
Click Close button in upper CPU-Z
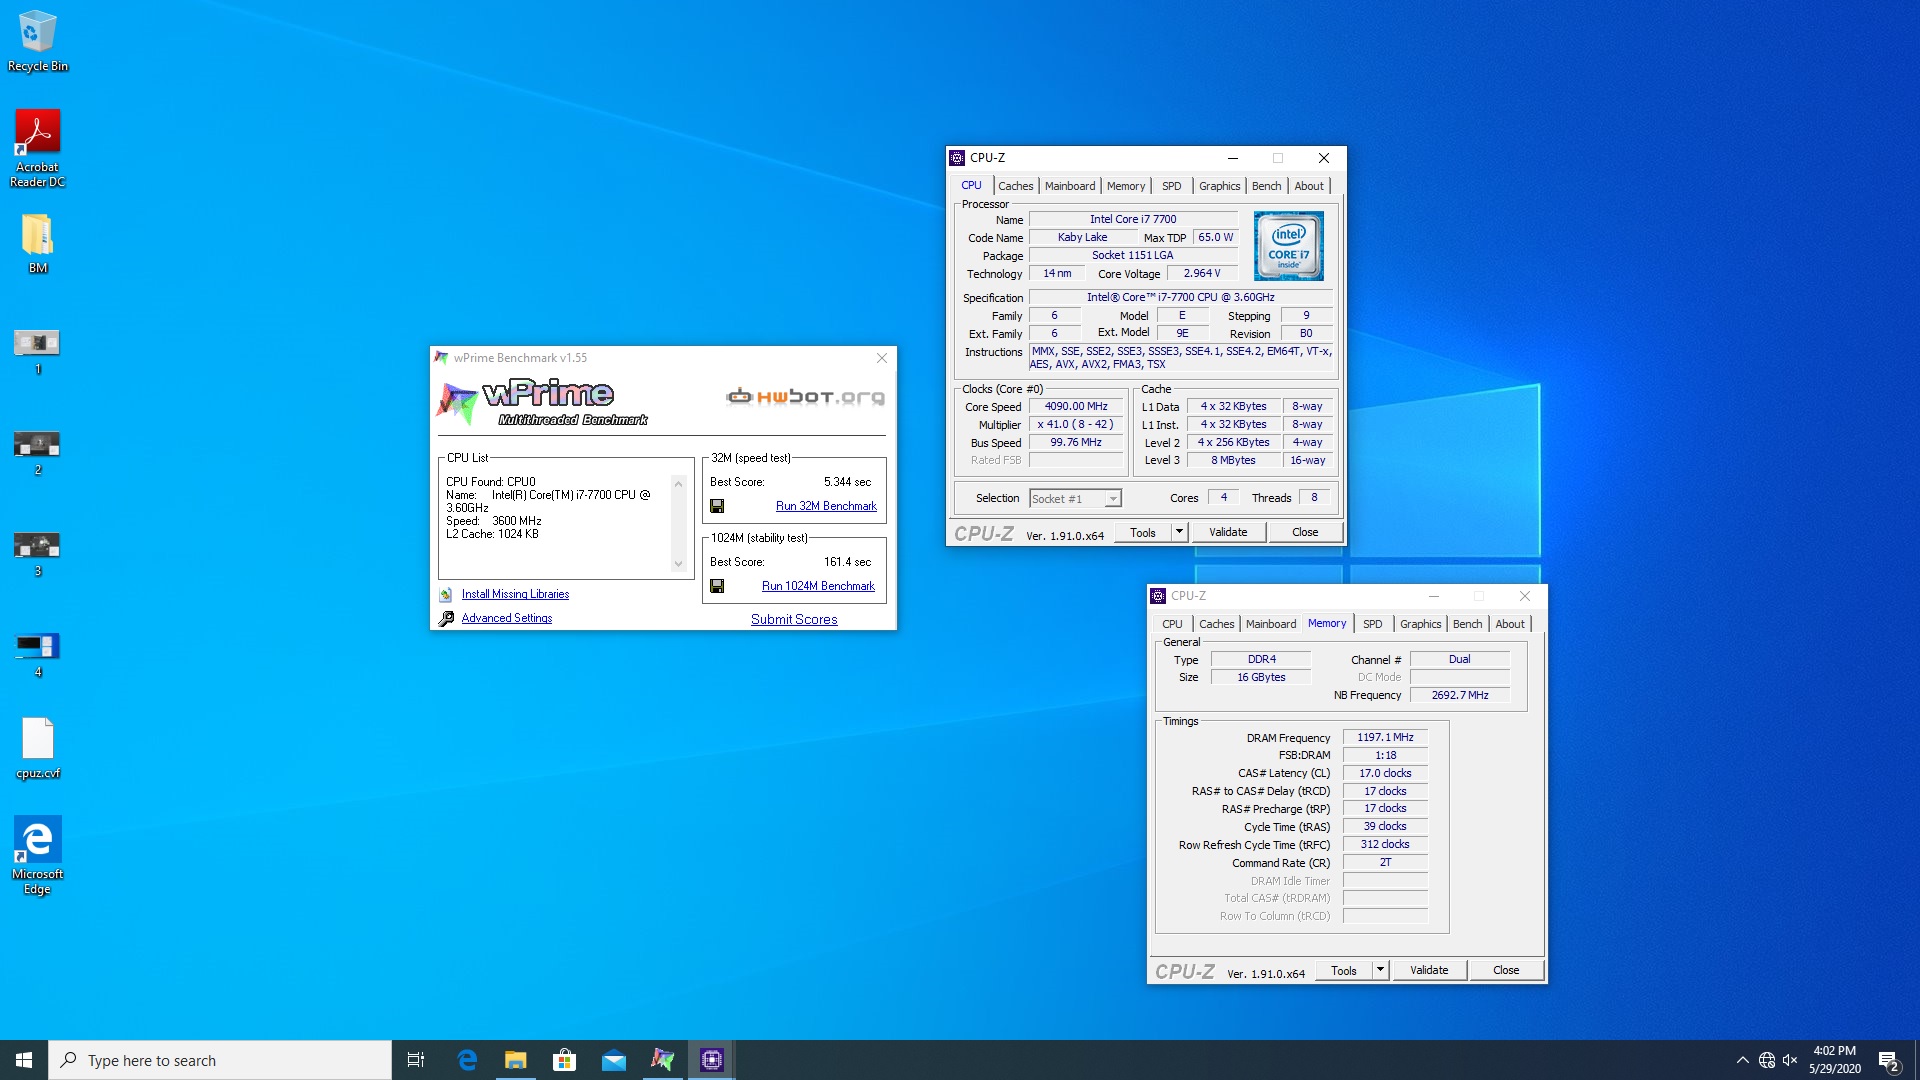[x=1305, y=532]
